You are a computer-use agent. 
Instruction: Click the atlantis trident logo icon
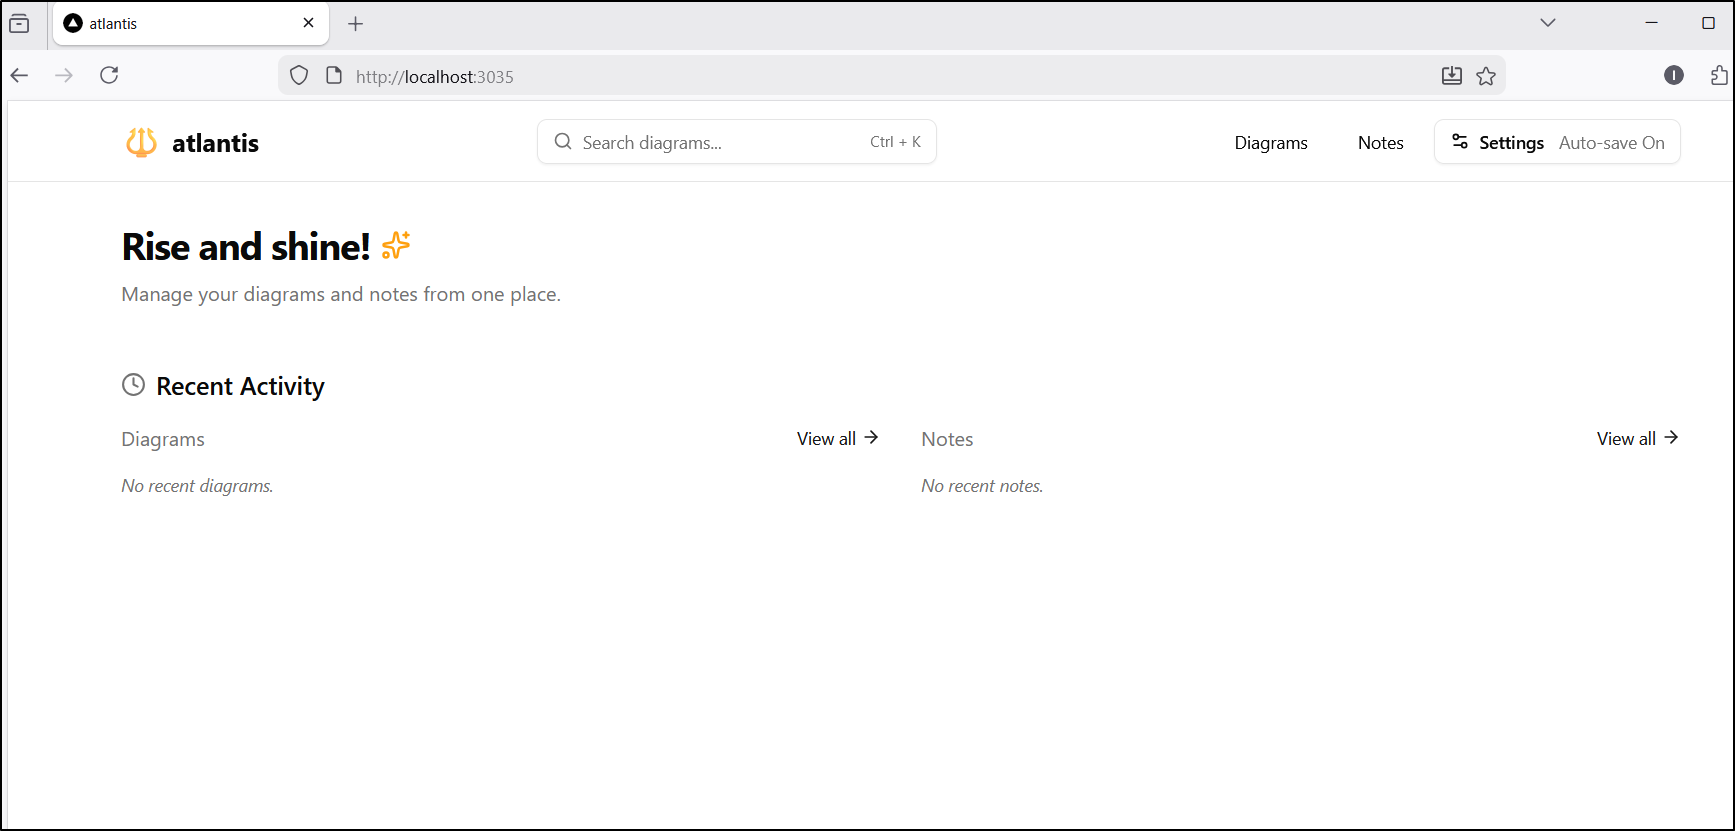(141, 143)
